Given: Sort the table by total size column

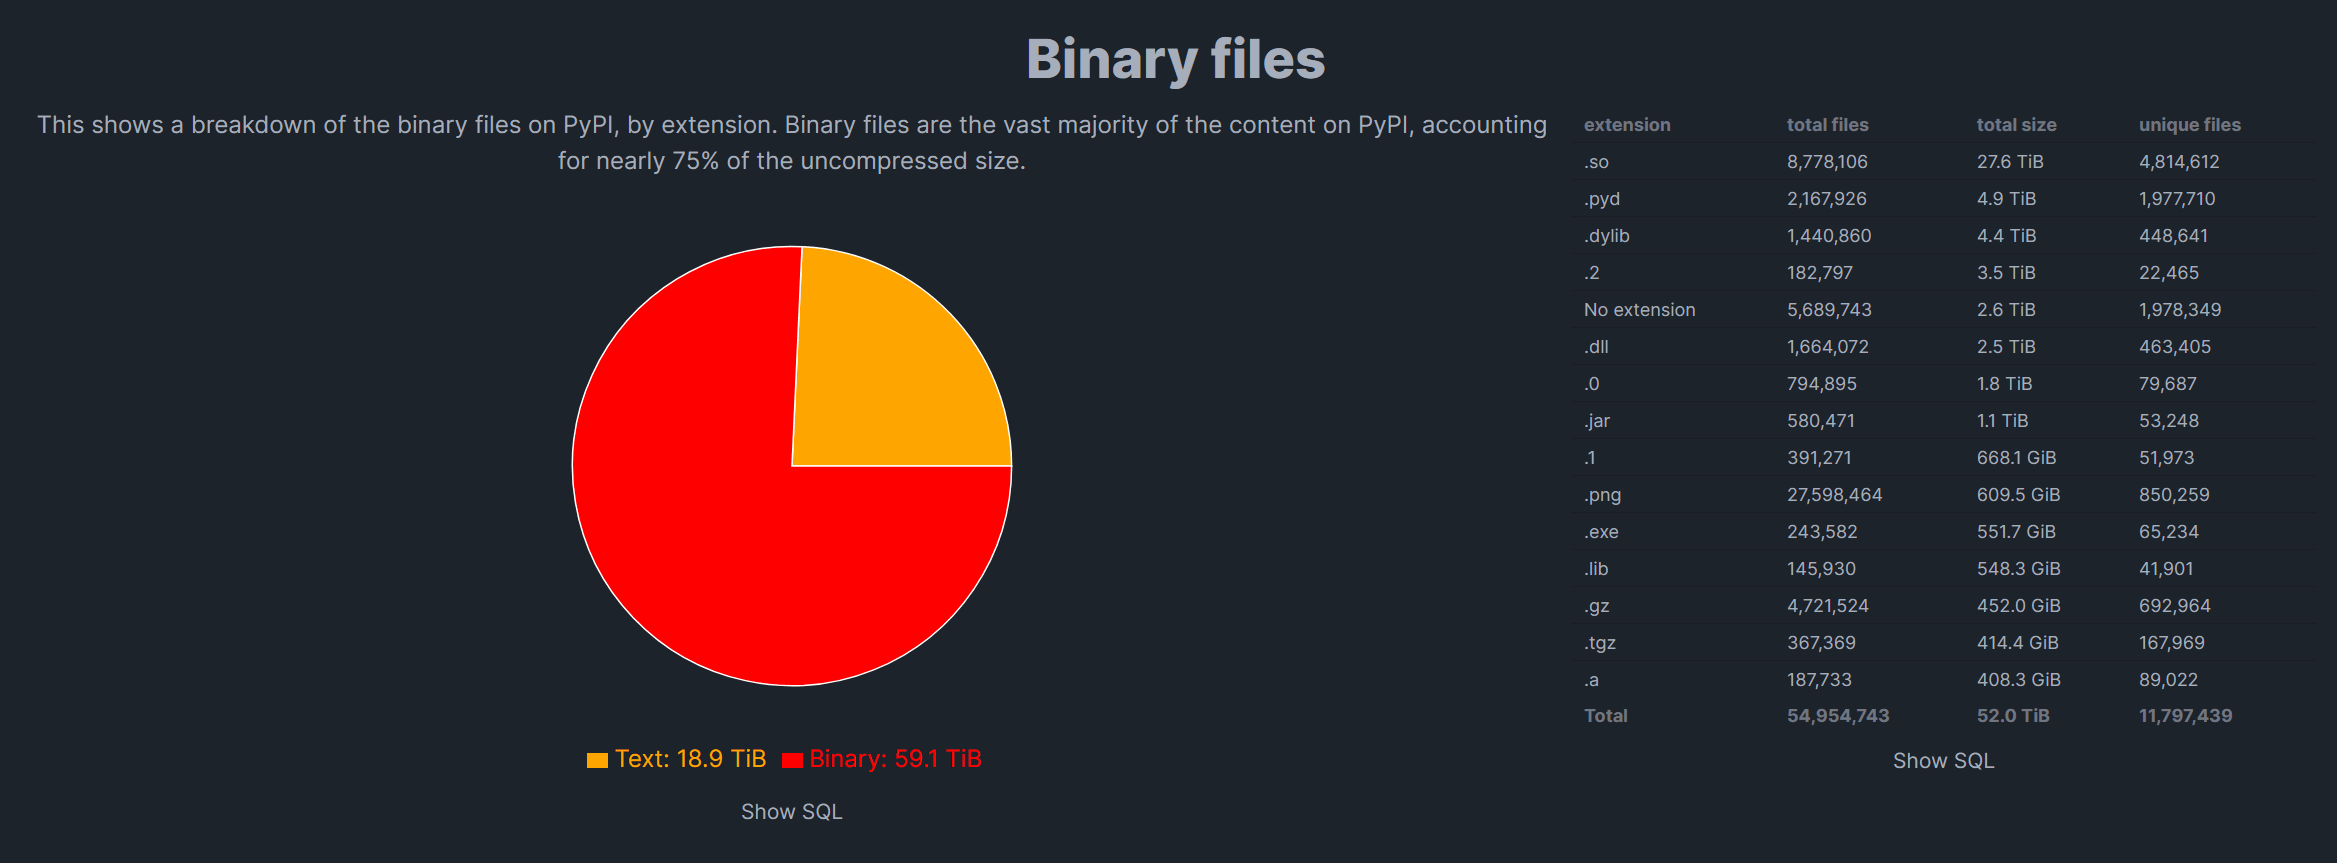Looking at the screenshot, I should point(2017,124).
